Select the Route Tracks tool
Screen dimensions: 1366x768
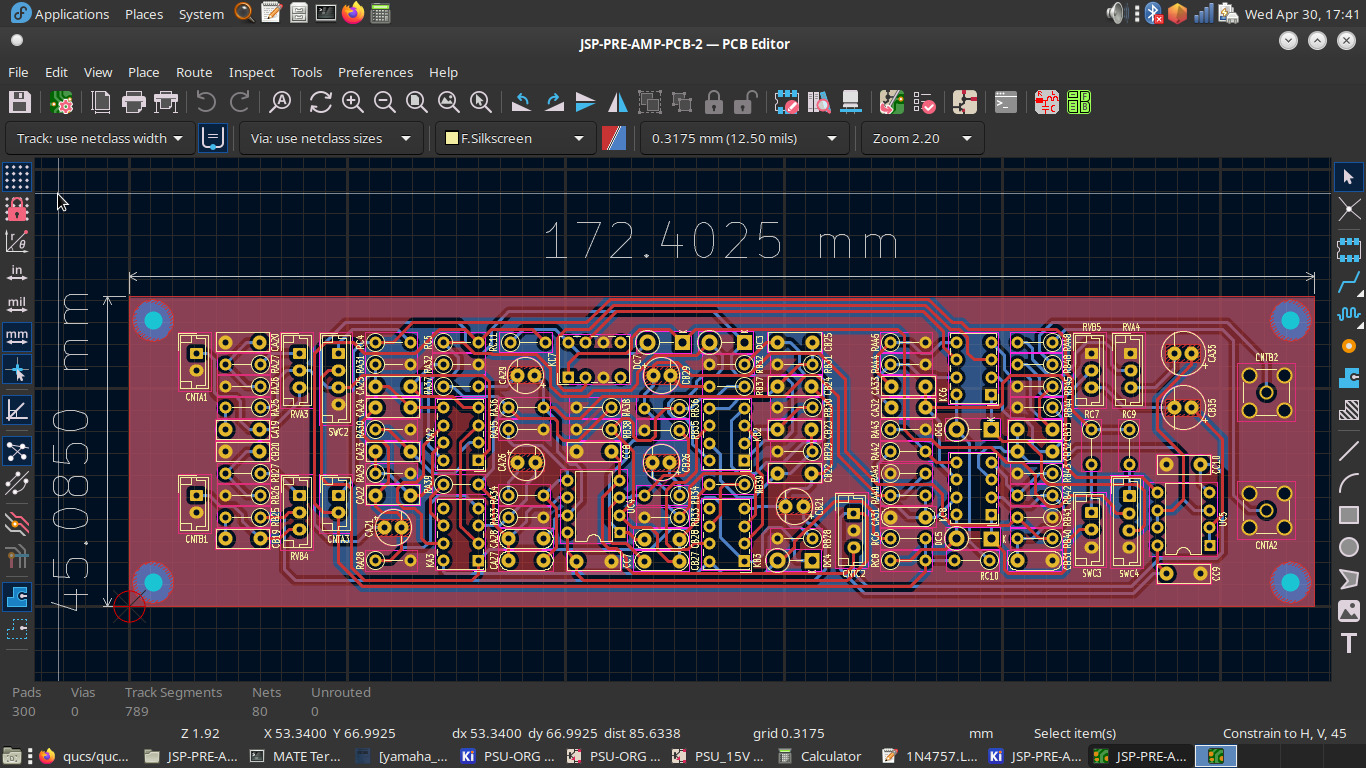[x=1349, y=282]
